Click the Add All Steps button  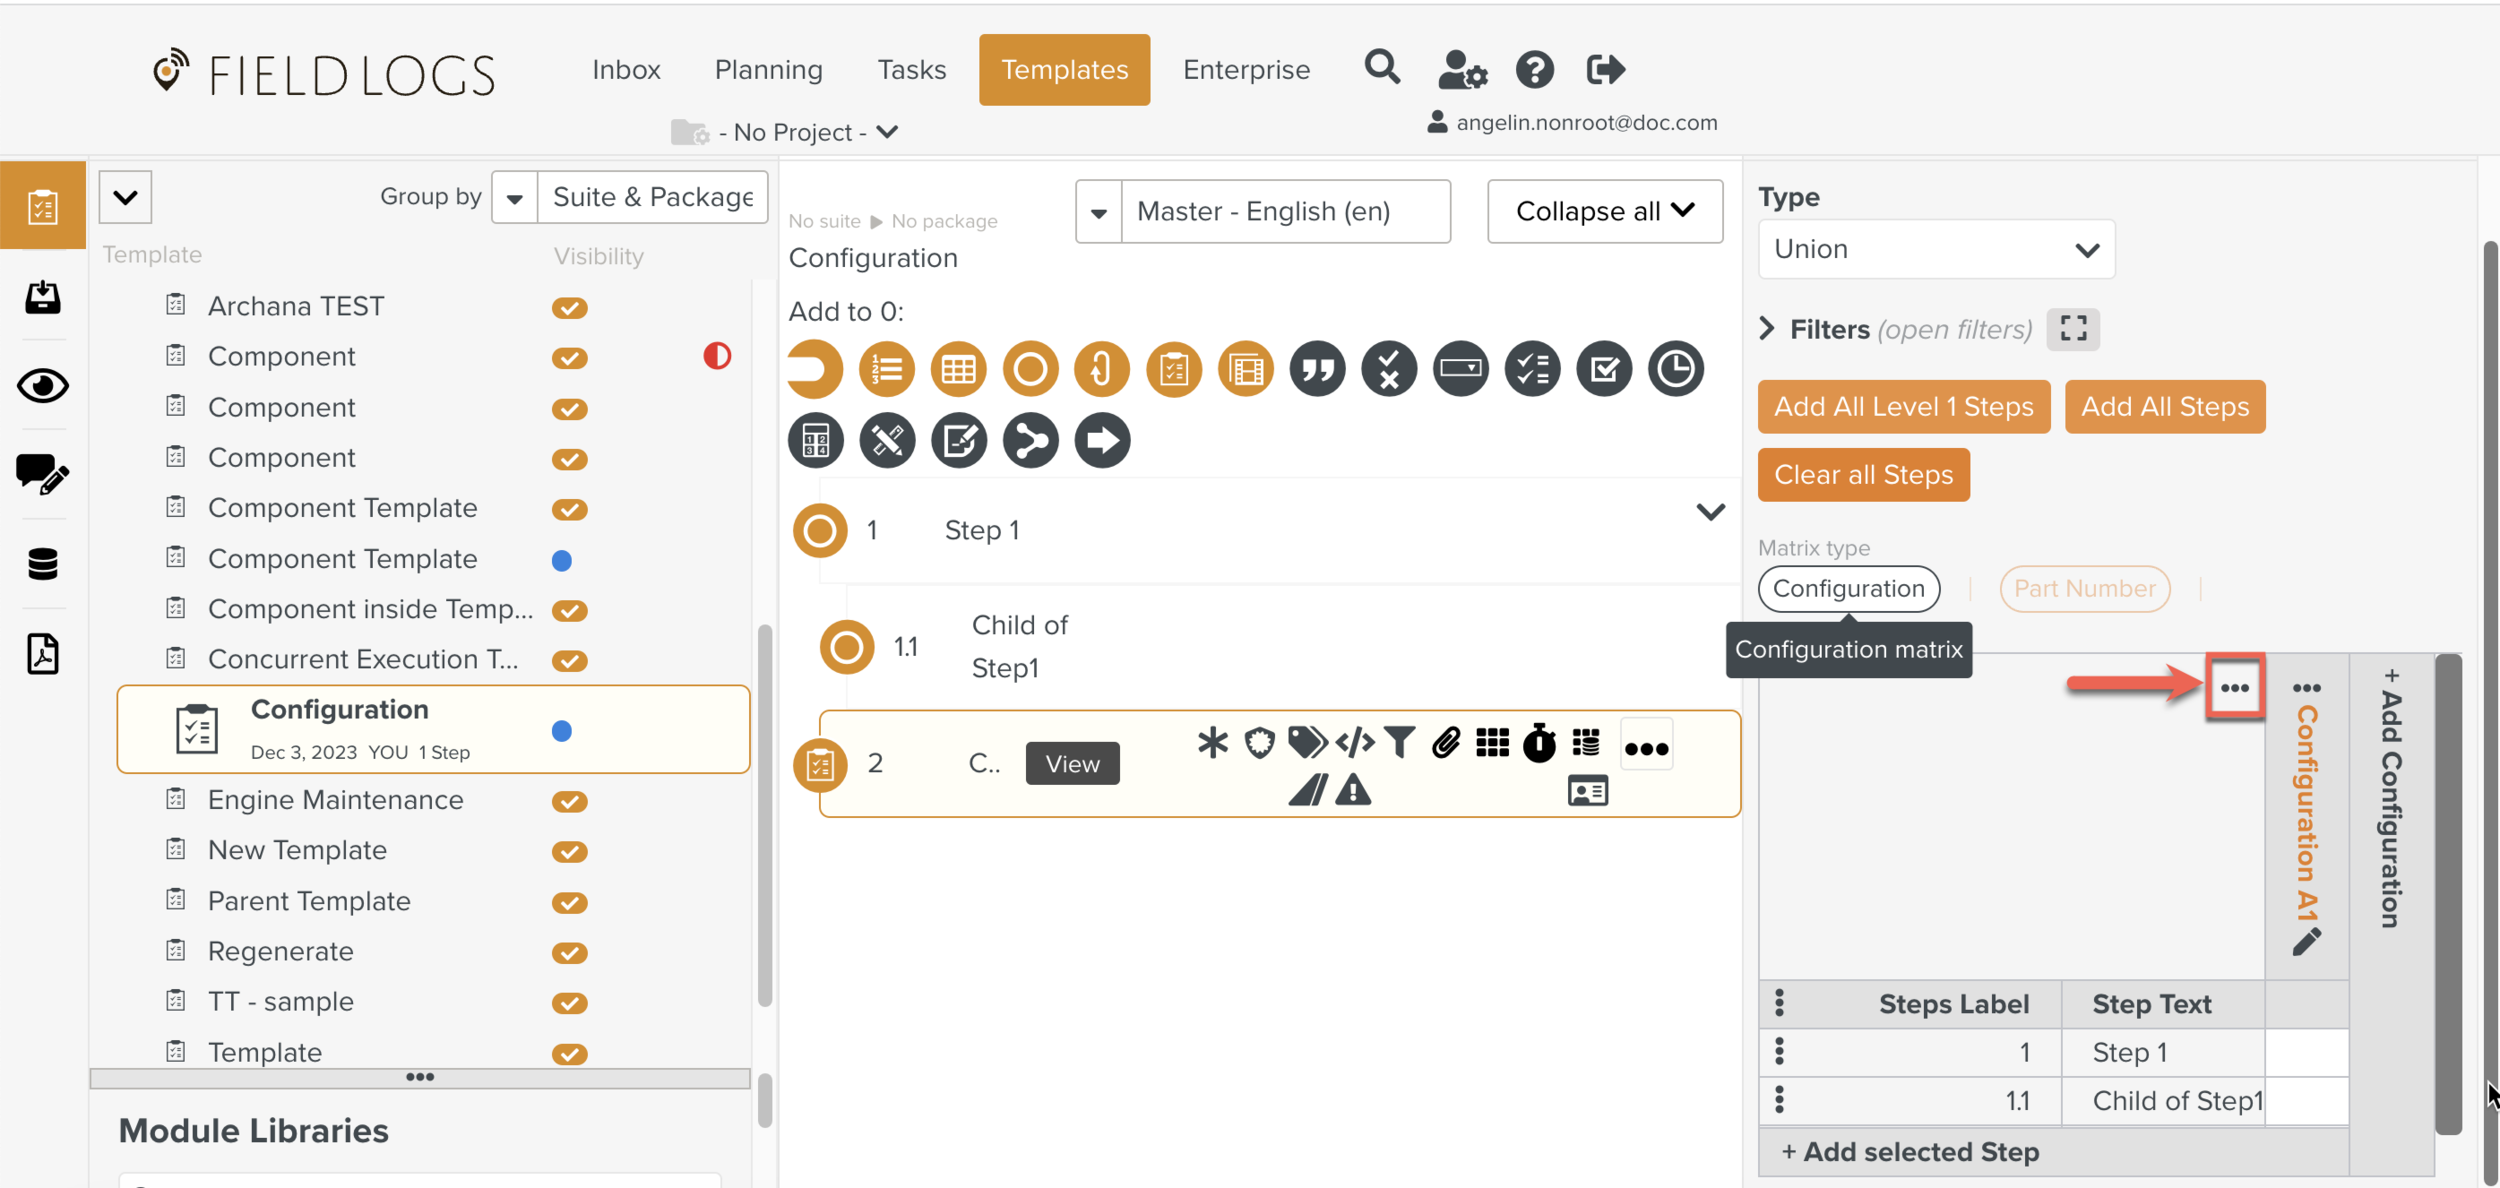click(x=2164, y=406)
